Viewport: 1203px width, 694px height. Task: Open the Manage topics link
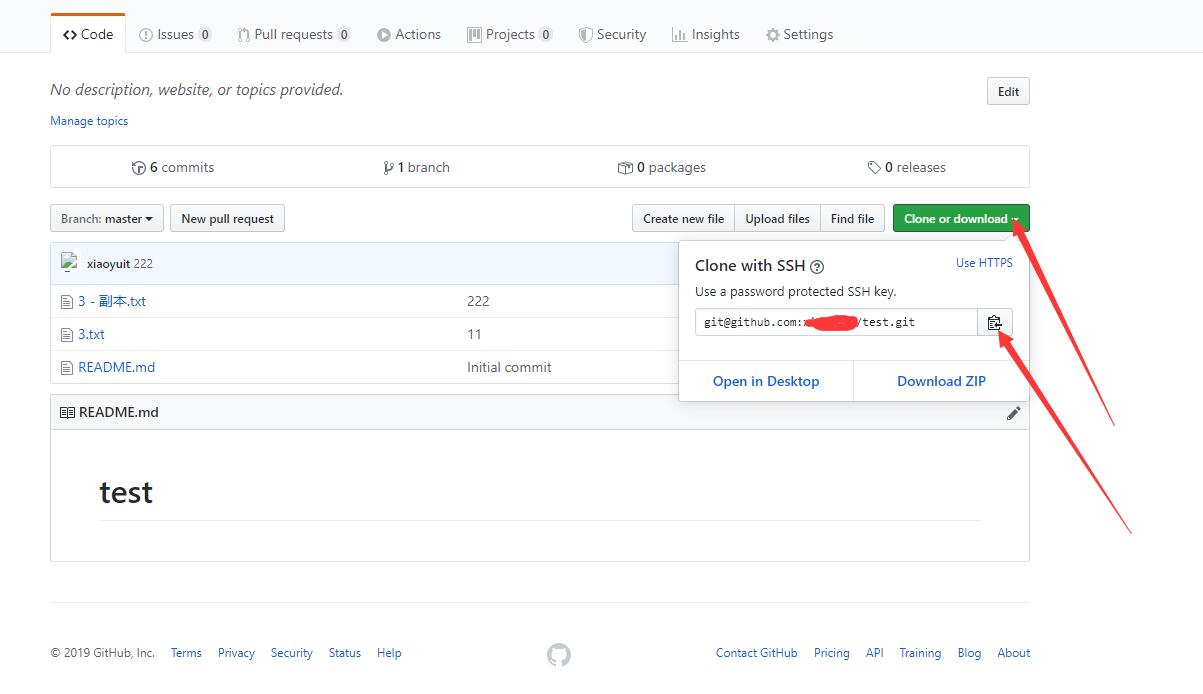[89, 121]
